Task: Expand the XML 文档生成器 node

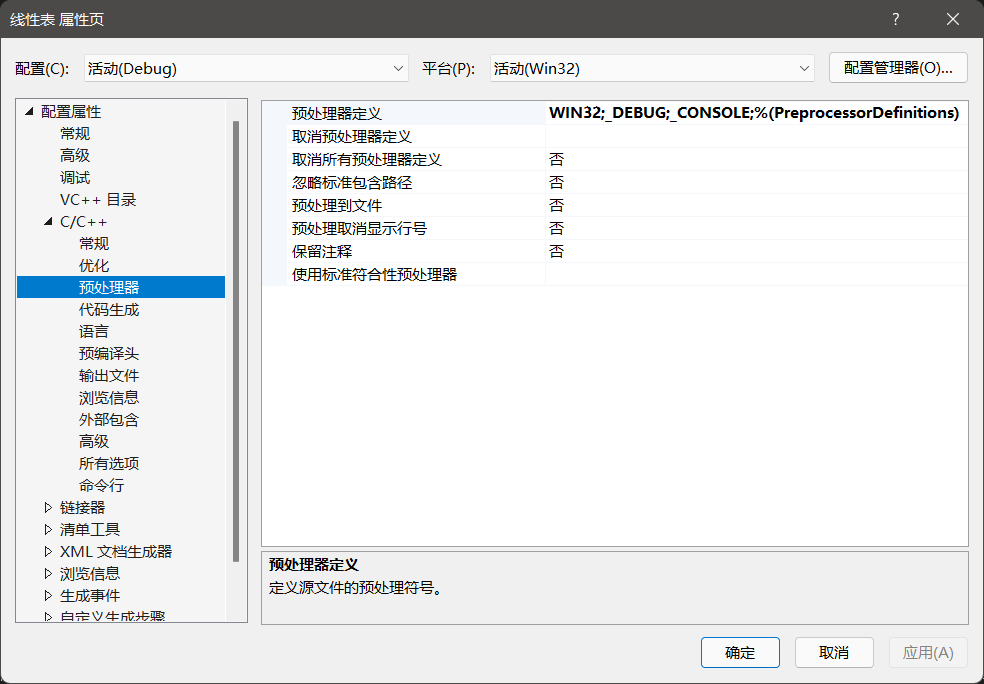Action: click(47, 551)
